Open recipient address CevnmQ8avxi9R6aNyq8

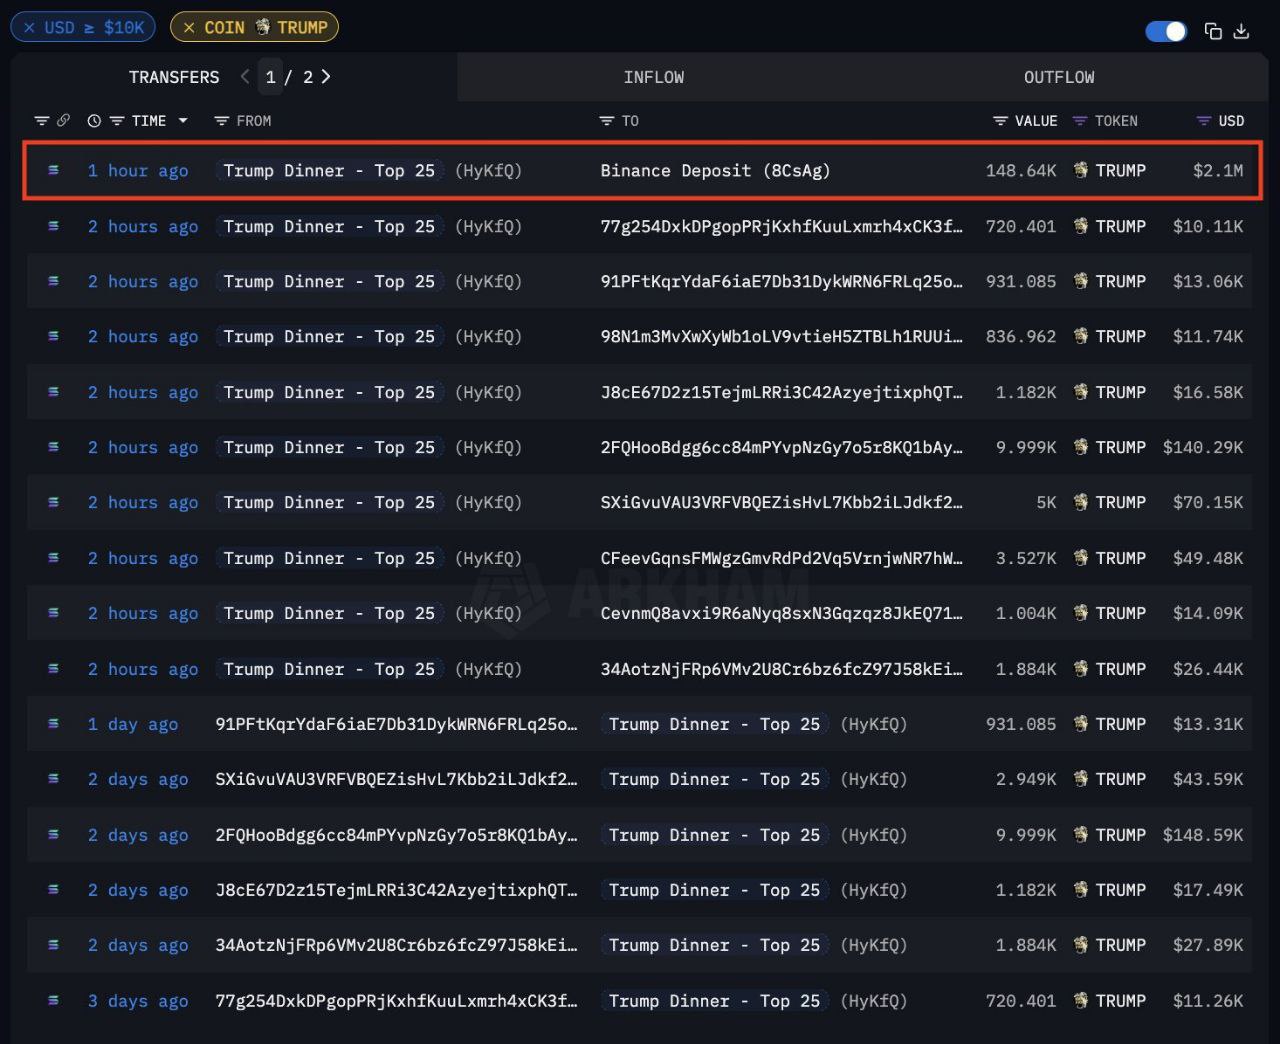pyautogui.click(x=781, y=614)
